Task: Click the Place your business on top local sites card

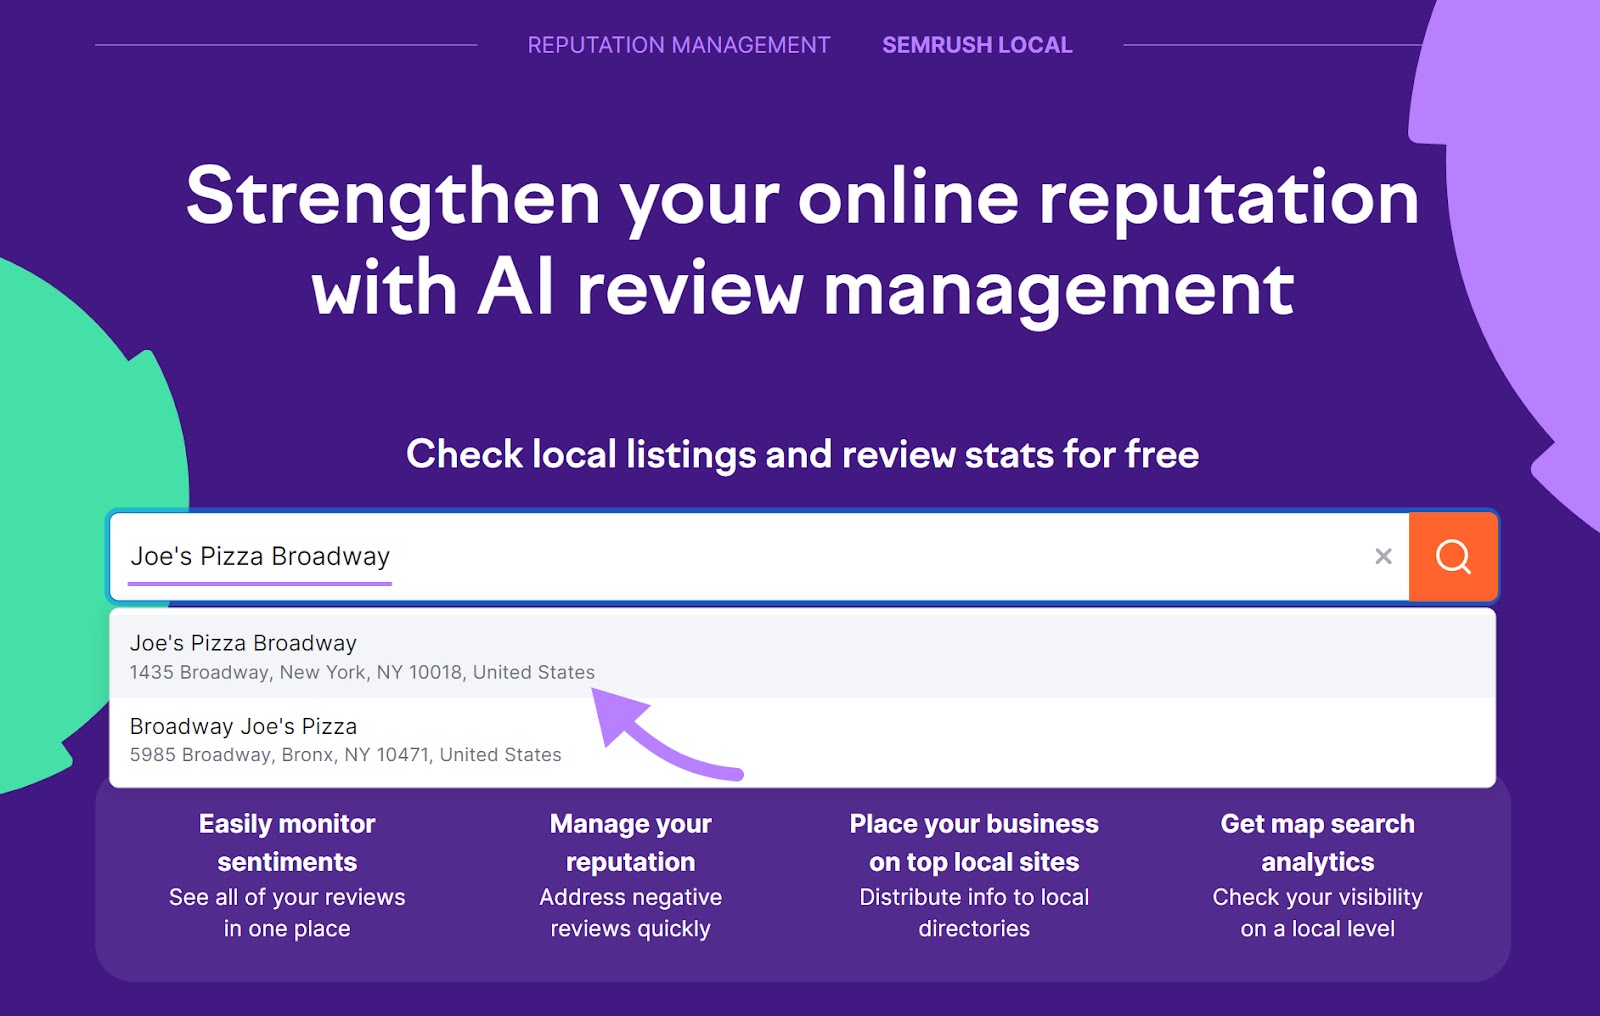Action: (974, 875)
